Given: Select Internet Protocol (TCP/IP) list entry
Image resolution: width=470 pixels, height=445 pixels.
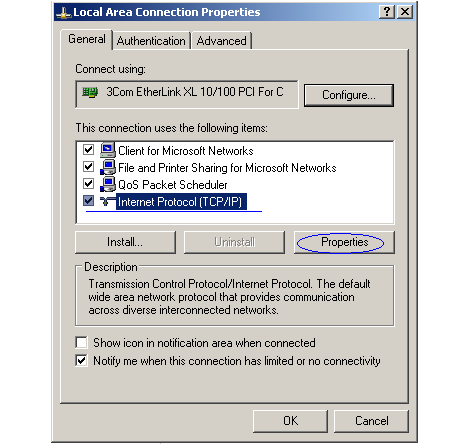Looking at the screenshot, I should [180, 202].
